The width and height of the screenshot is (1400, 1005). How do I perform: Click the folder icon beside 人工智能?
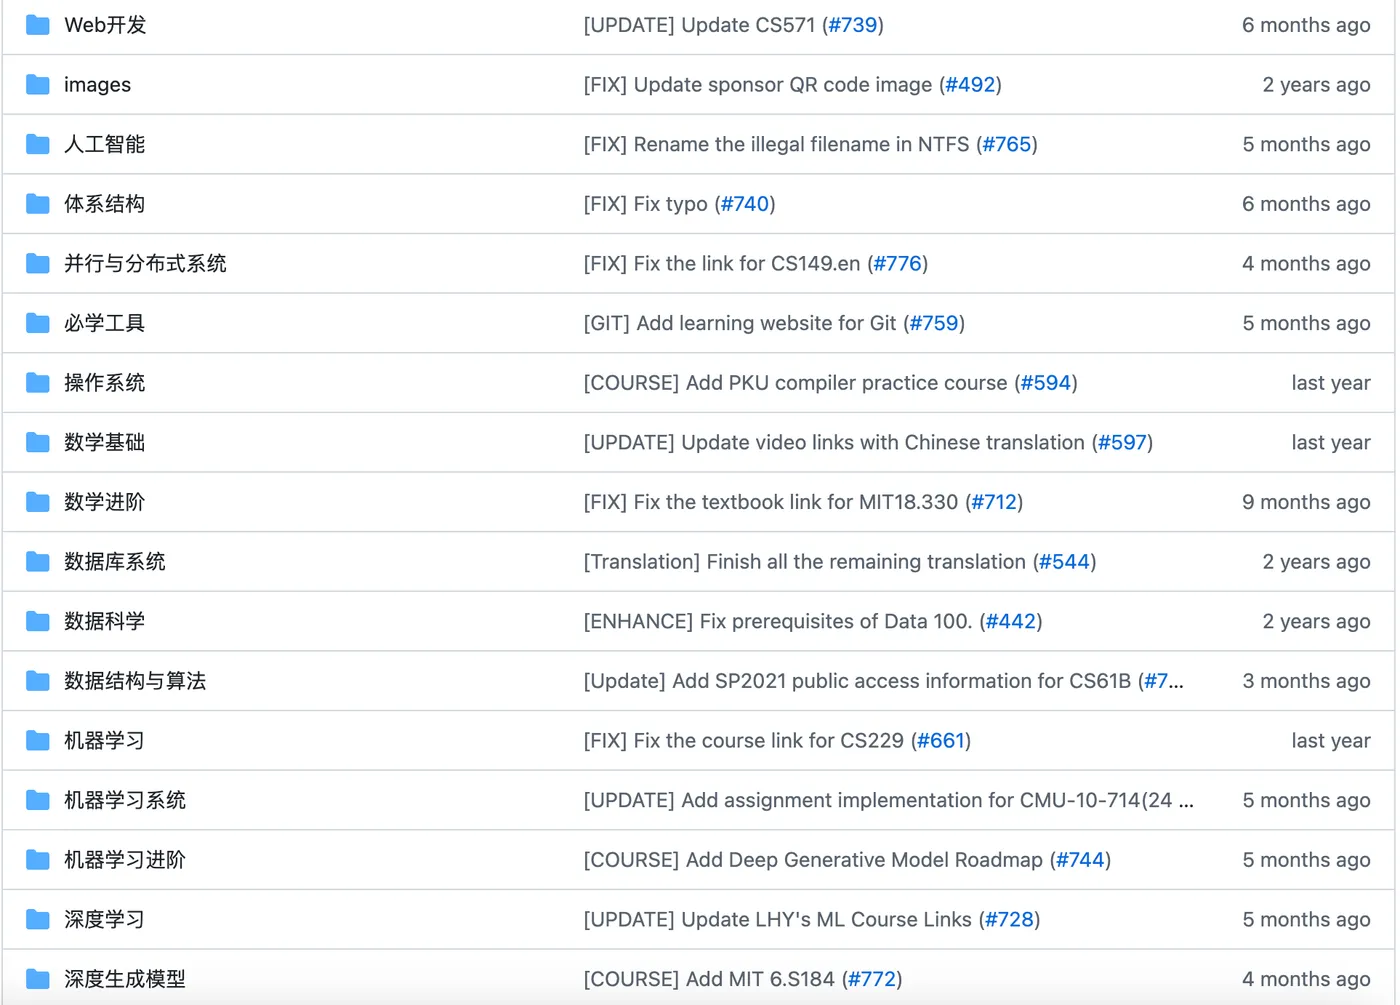click(x=37, y=144)
